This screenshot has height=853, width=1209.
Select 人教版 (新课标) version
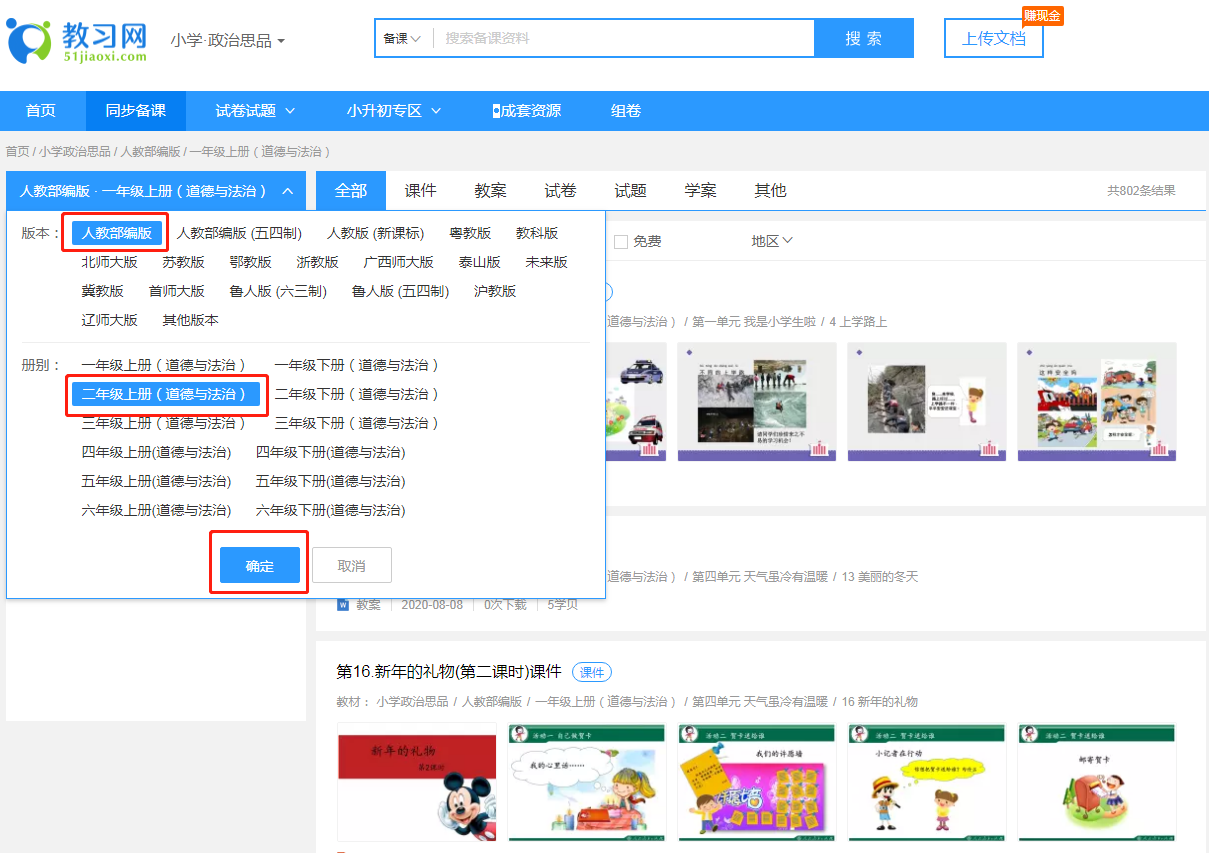376,233
